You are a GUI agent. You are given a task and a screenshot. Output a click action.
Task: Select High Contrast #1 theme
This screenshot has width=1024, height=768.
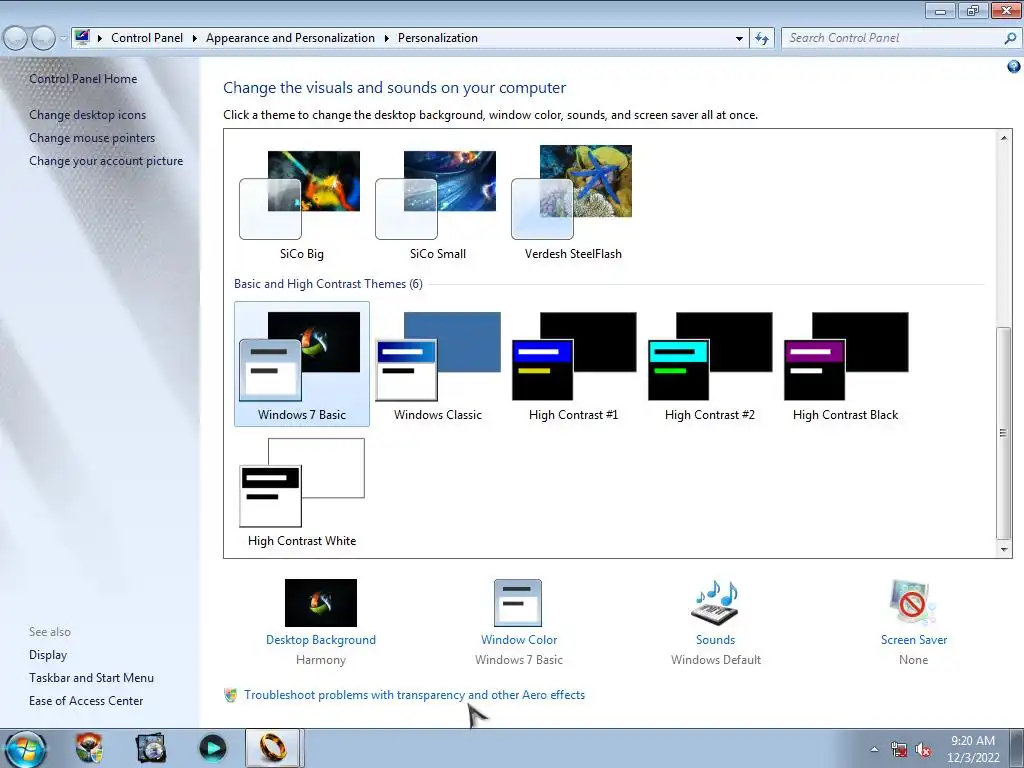[x=573, y=364]
